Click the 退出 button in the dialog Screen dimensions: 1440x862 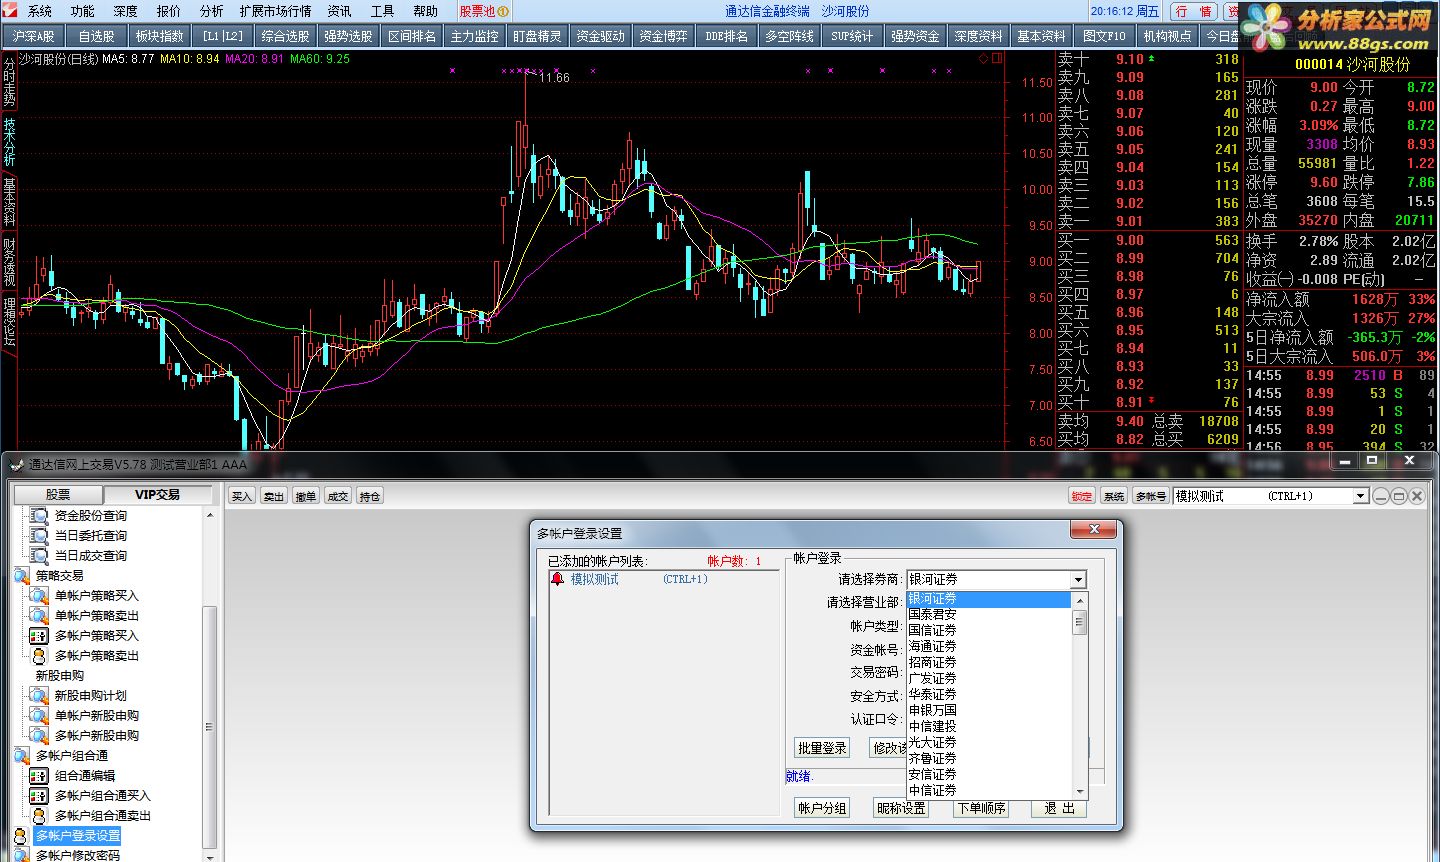pos(1059,808)
